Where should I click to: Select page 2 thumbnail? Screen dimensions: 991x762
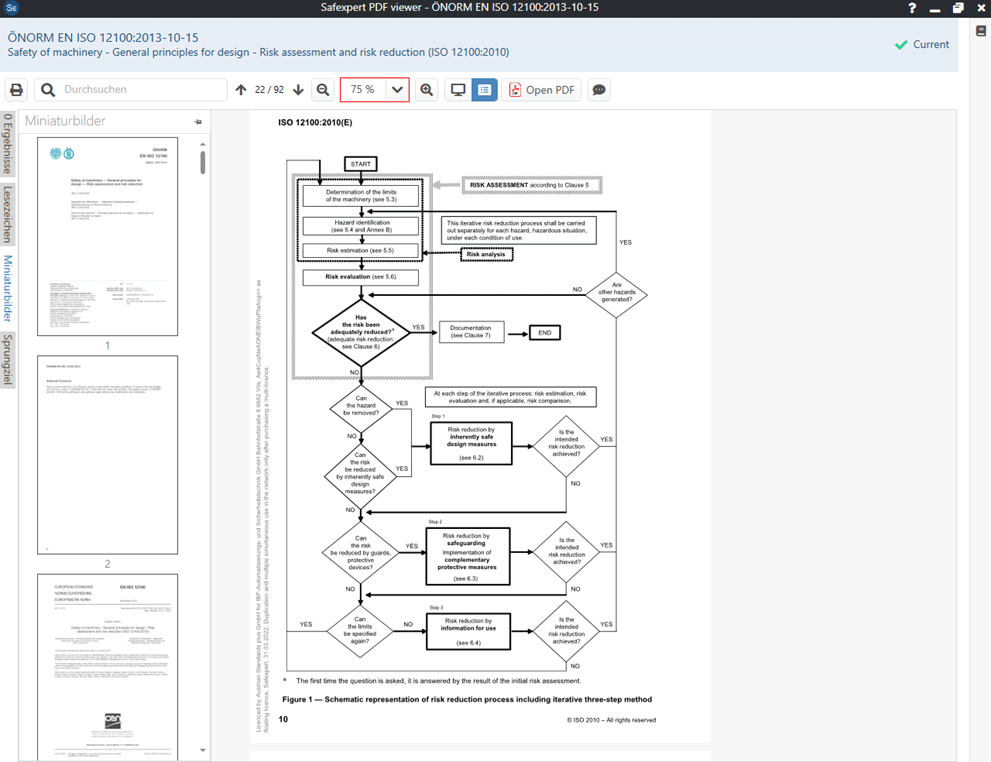pyautogui.click(x=107, y=454)
